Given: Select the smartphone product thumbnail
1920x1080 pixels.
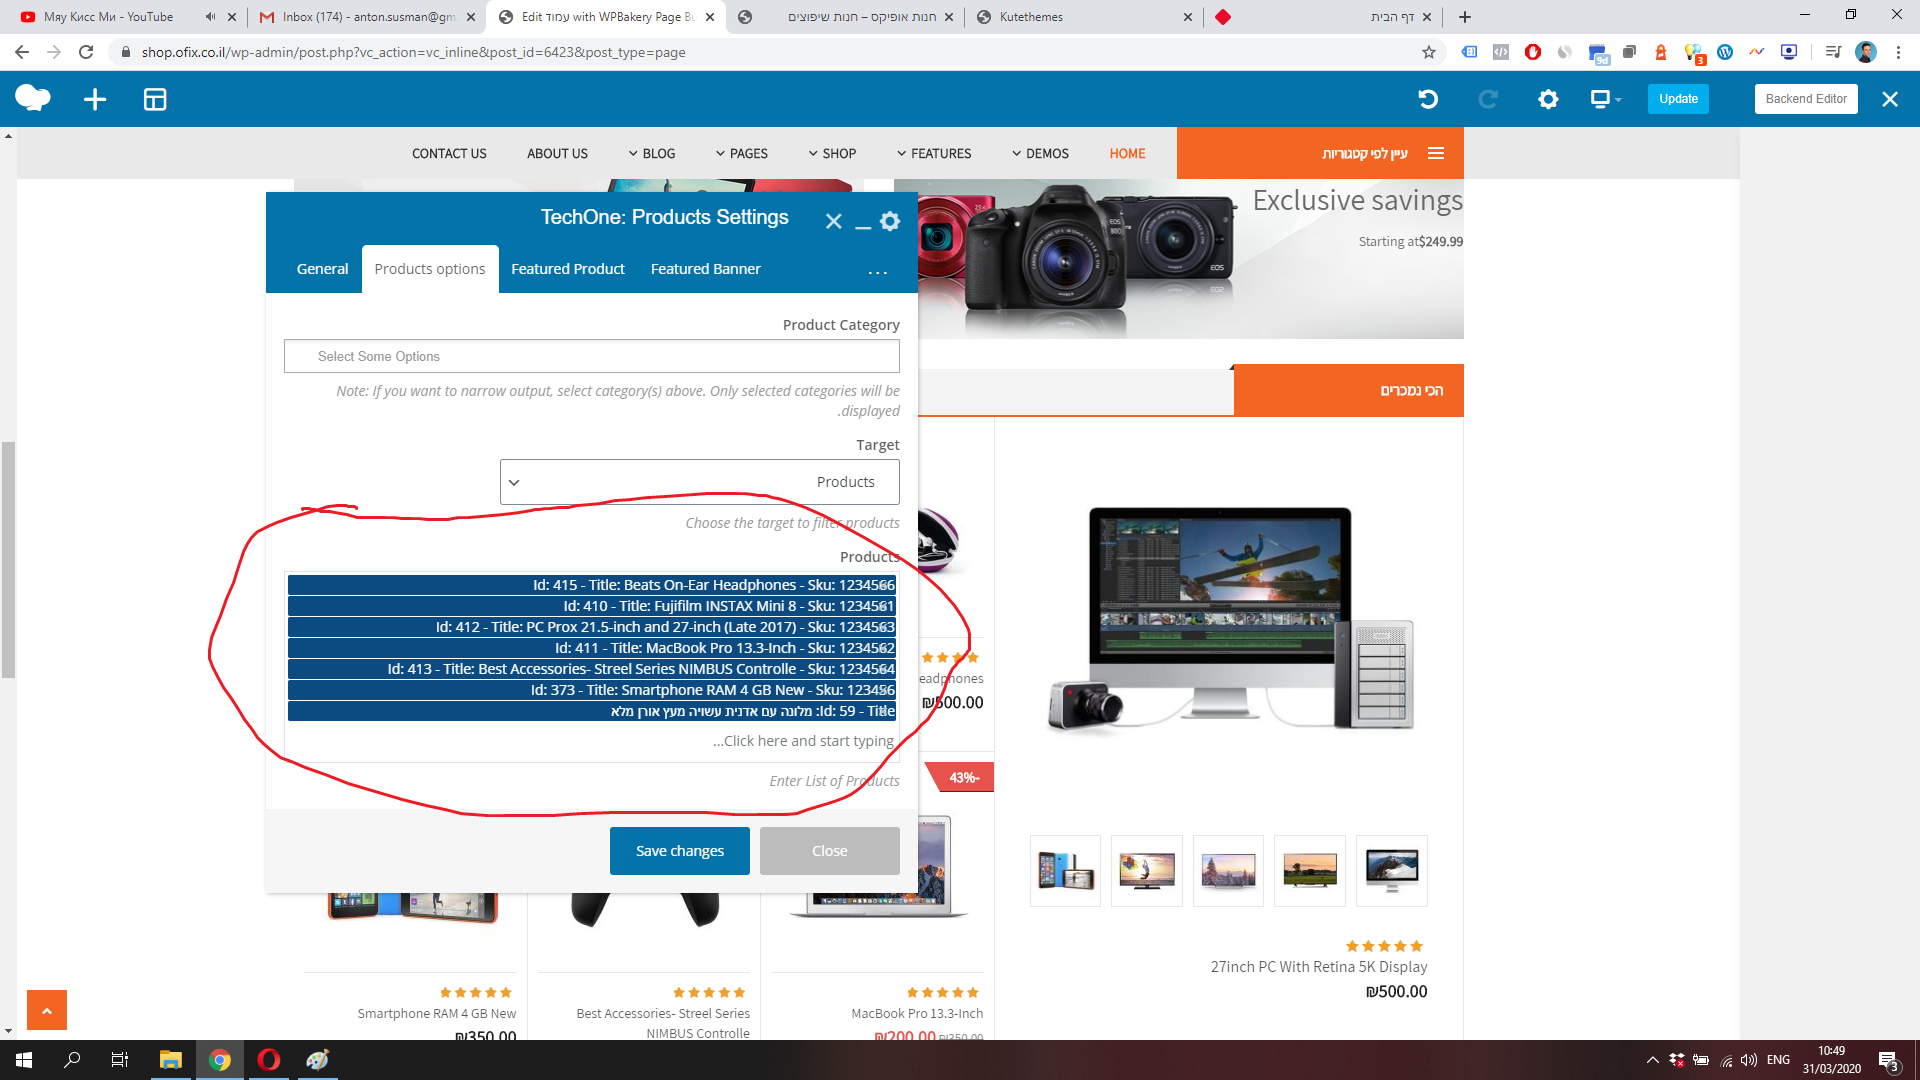Looking at the screenshot, I should [1065, 871].
